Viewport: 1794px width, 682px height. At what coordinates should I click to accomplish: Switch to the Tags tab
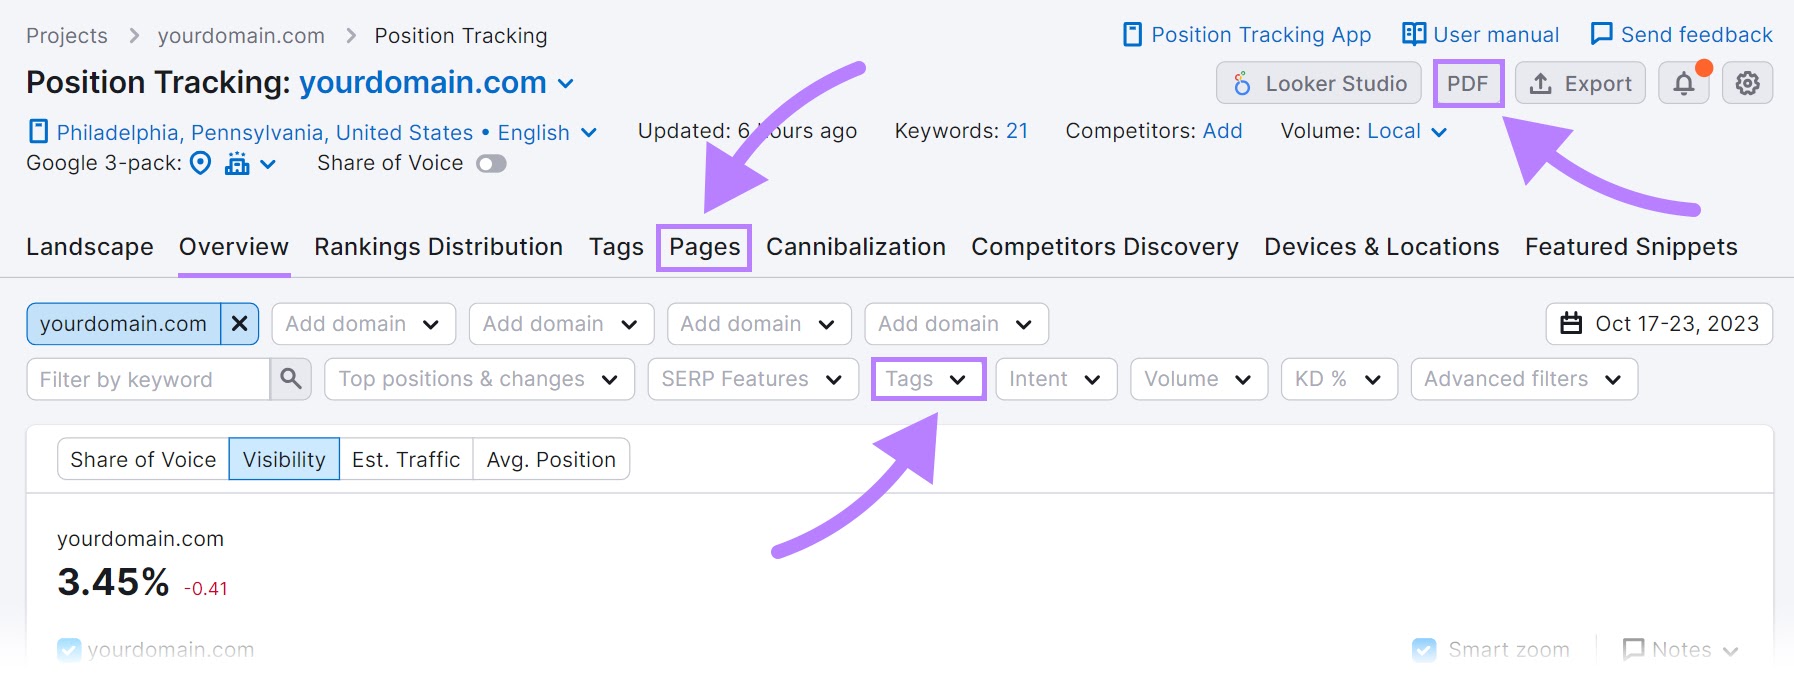[616, 247]
